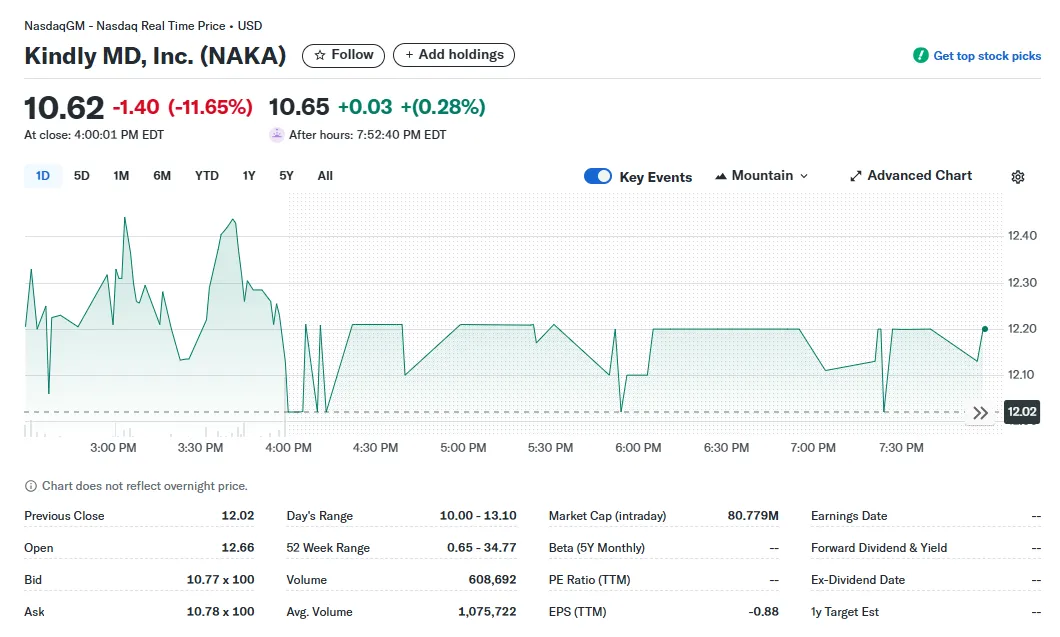Click the green endpoint dot on price chart
The height and width of the screenshot is (637, 1060).
[985, 329]
